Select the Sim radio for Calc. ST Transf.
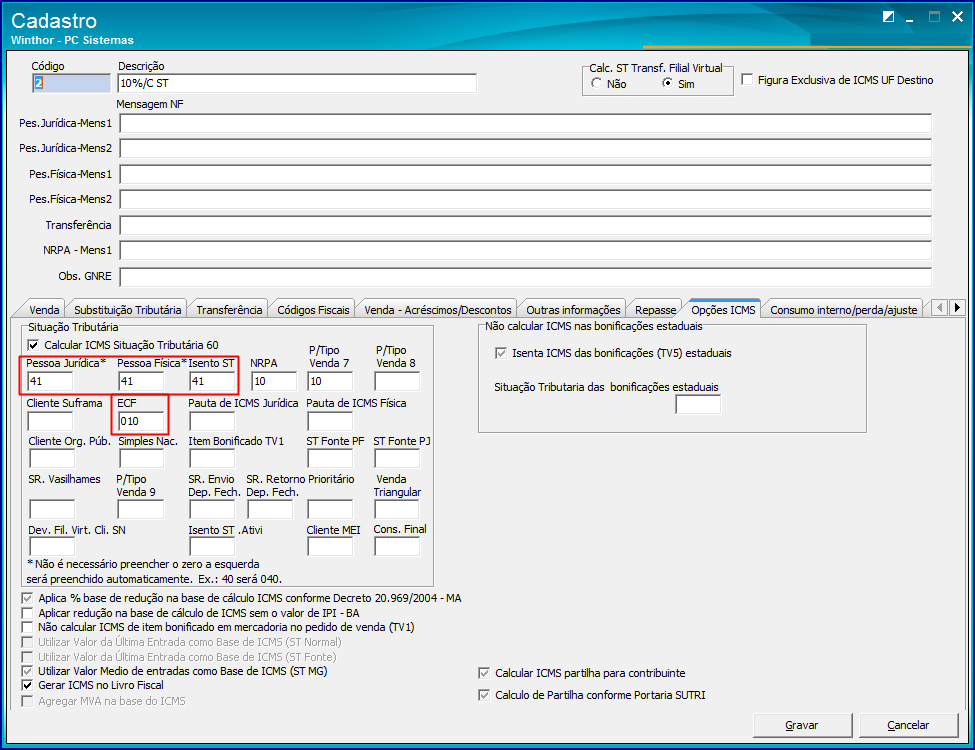Screen dimensions: 975x750 pyautogui.click(x=667, y=83)
